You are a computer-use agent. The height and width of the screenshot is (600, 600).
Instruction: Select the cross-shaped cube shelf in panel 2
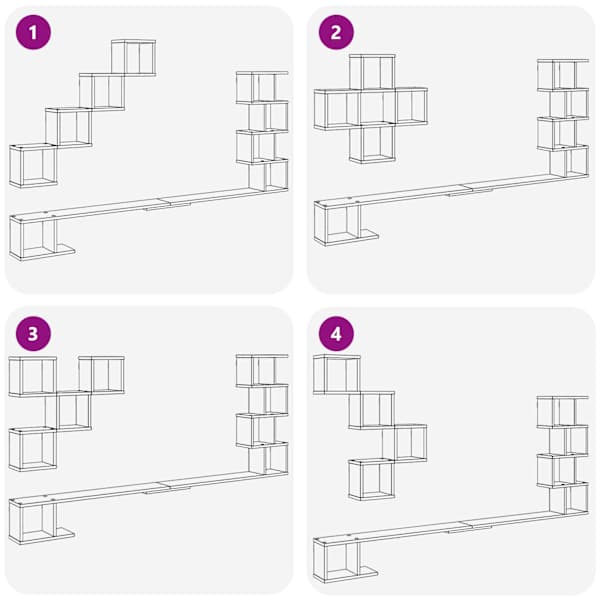(370, 109)
